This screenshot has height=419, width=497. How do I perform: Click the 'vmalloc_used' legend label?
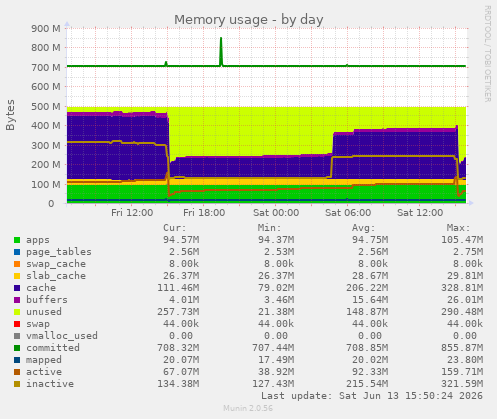[62, 336]
